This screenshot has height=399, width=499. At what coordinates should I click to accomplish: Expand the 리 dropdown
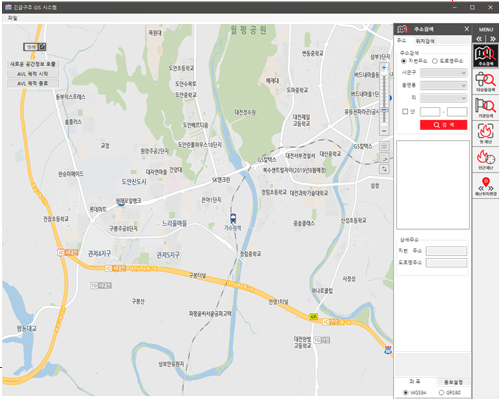[443, 98]
